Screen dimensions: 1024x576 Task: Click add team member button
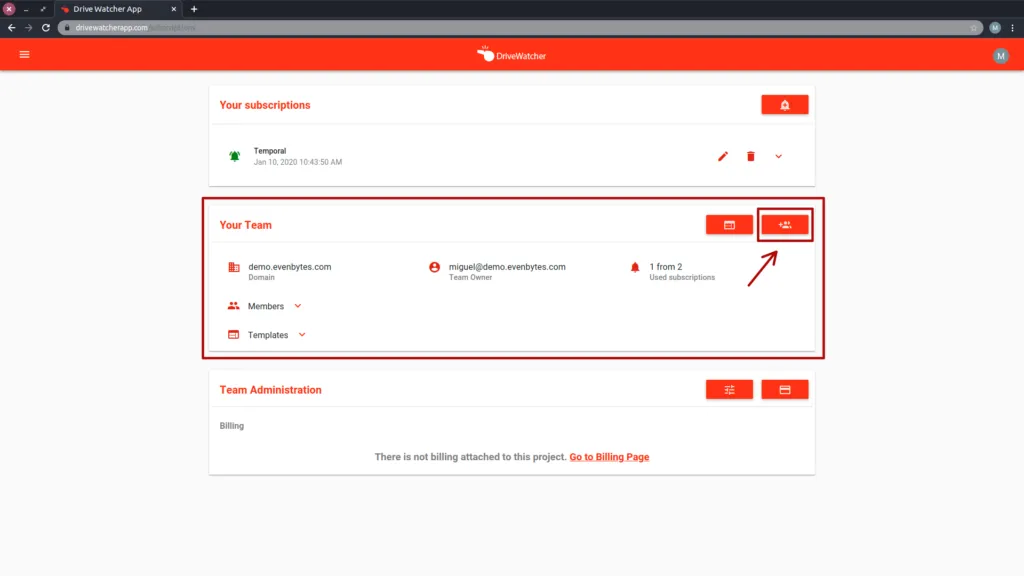tap(784, 225)
